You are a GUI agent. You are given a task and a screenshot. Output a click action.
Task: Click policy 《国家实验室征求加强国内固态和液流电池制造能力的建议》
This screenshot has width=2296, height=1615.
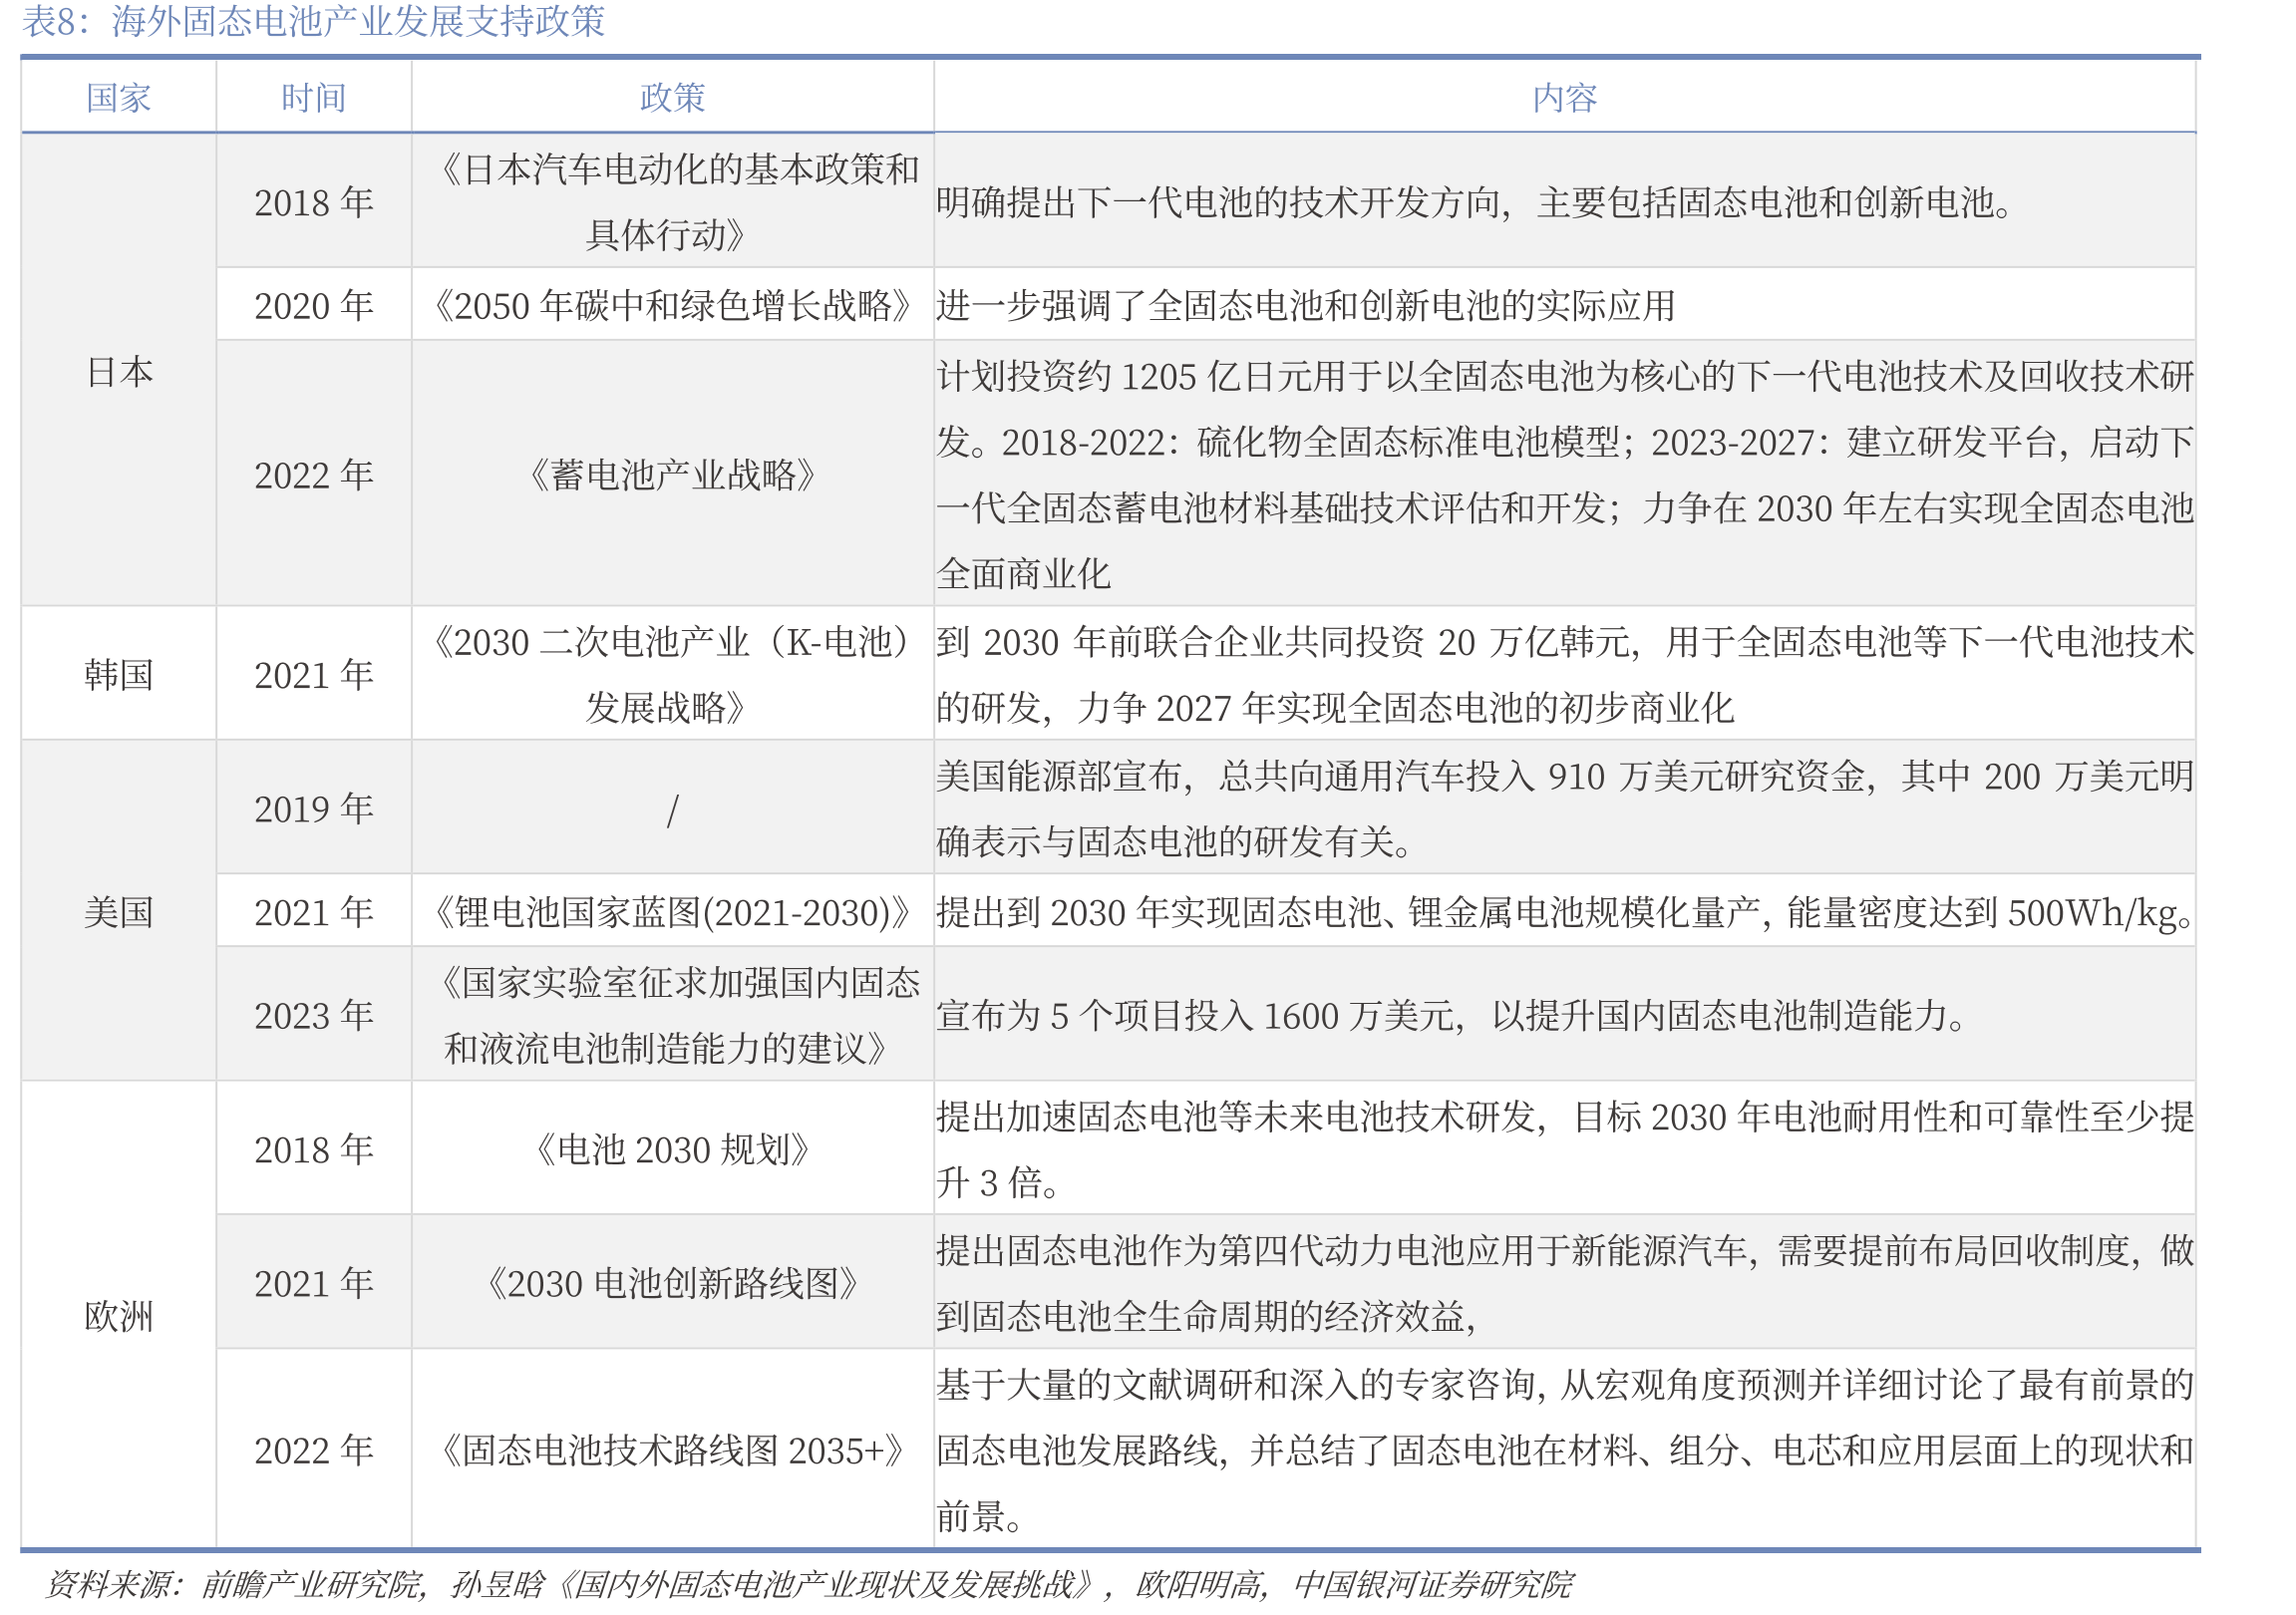coord(672,1015)
